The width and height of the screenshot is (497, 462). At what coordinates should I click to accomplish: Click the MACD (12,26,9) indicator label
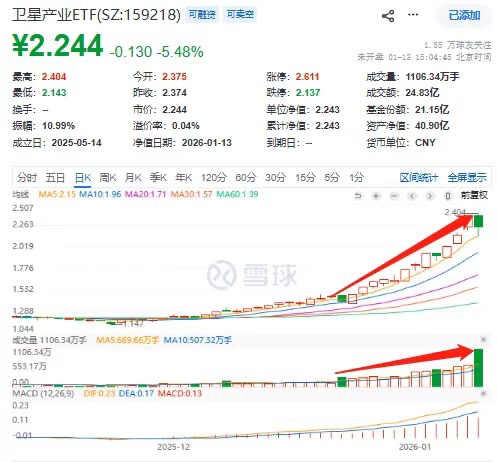pyautogui.click(x=43, y=393)
